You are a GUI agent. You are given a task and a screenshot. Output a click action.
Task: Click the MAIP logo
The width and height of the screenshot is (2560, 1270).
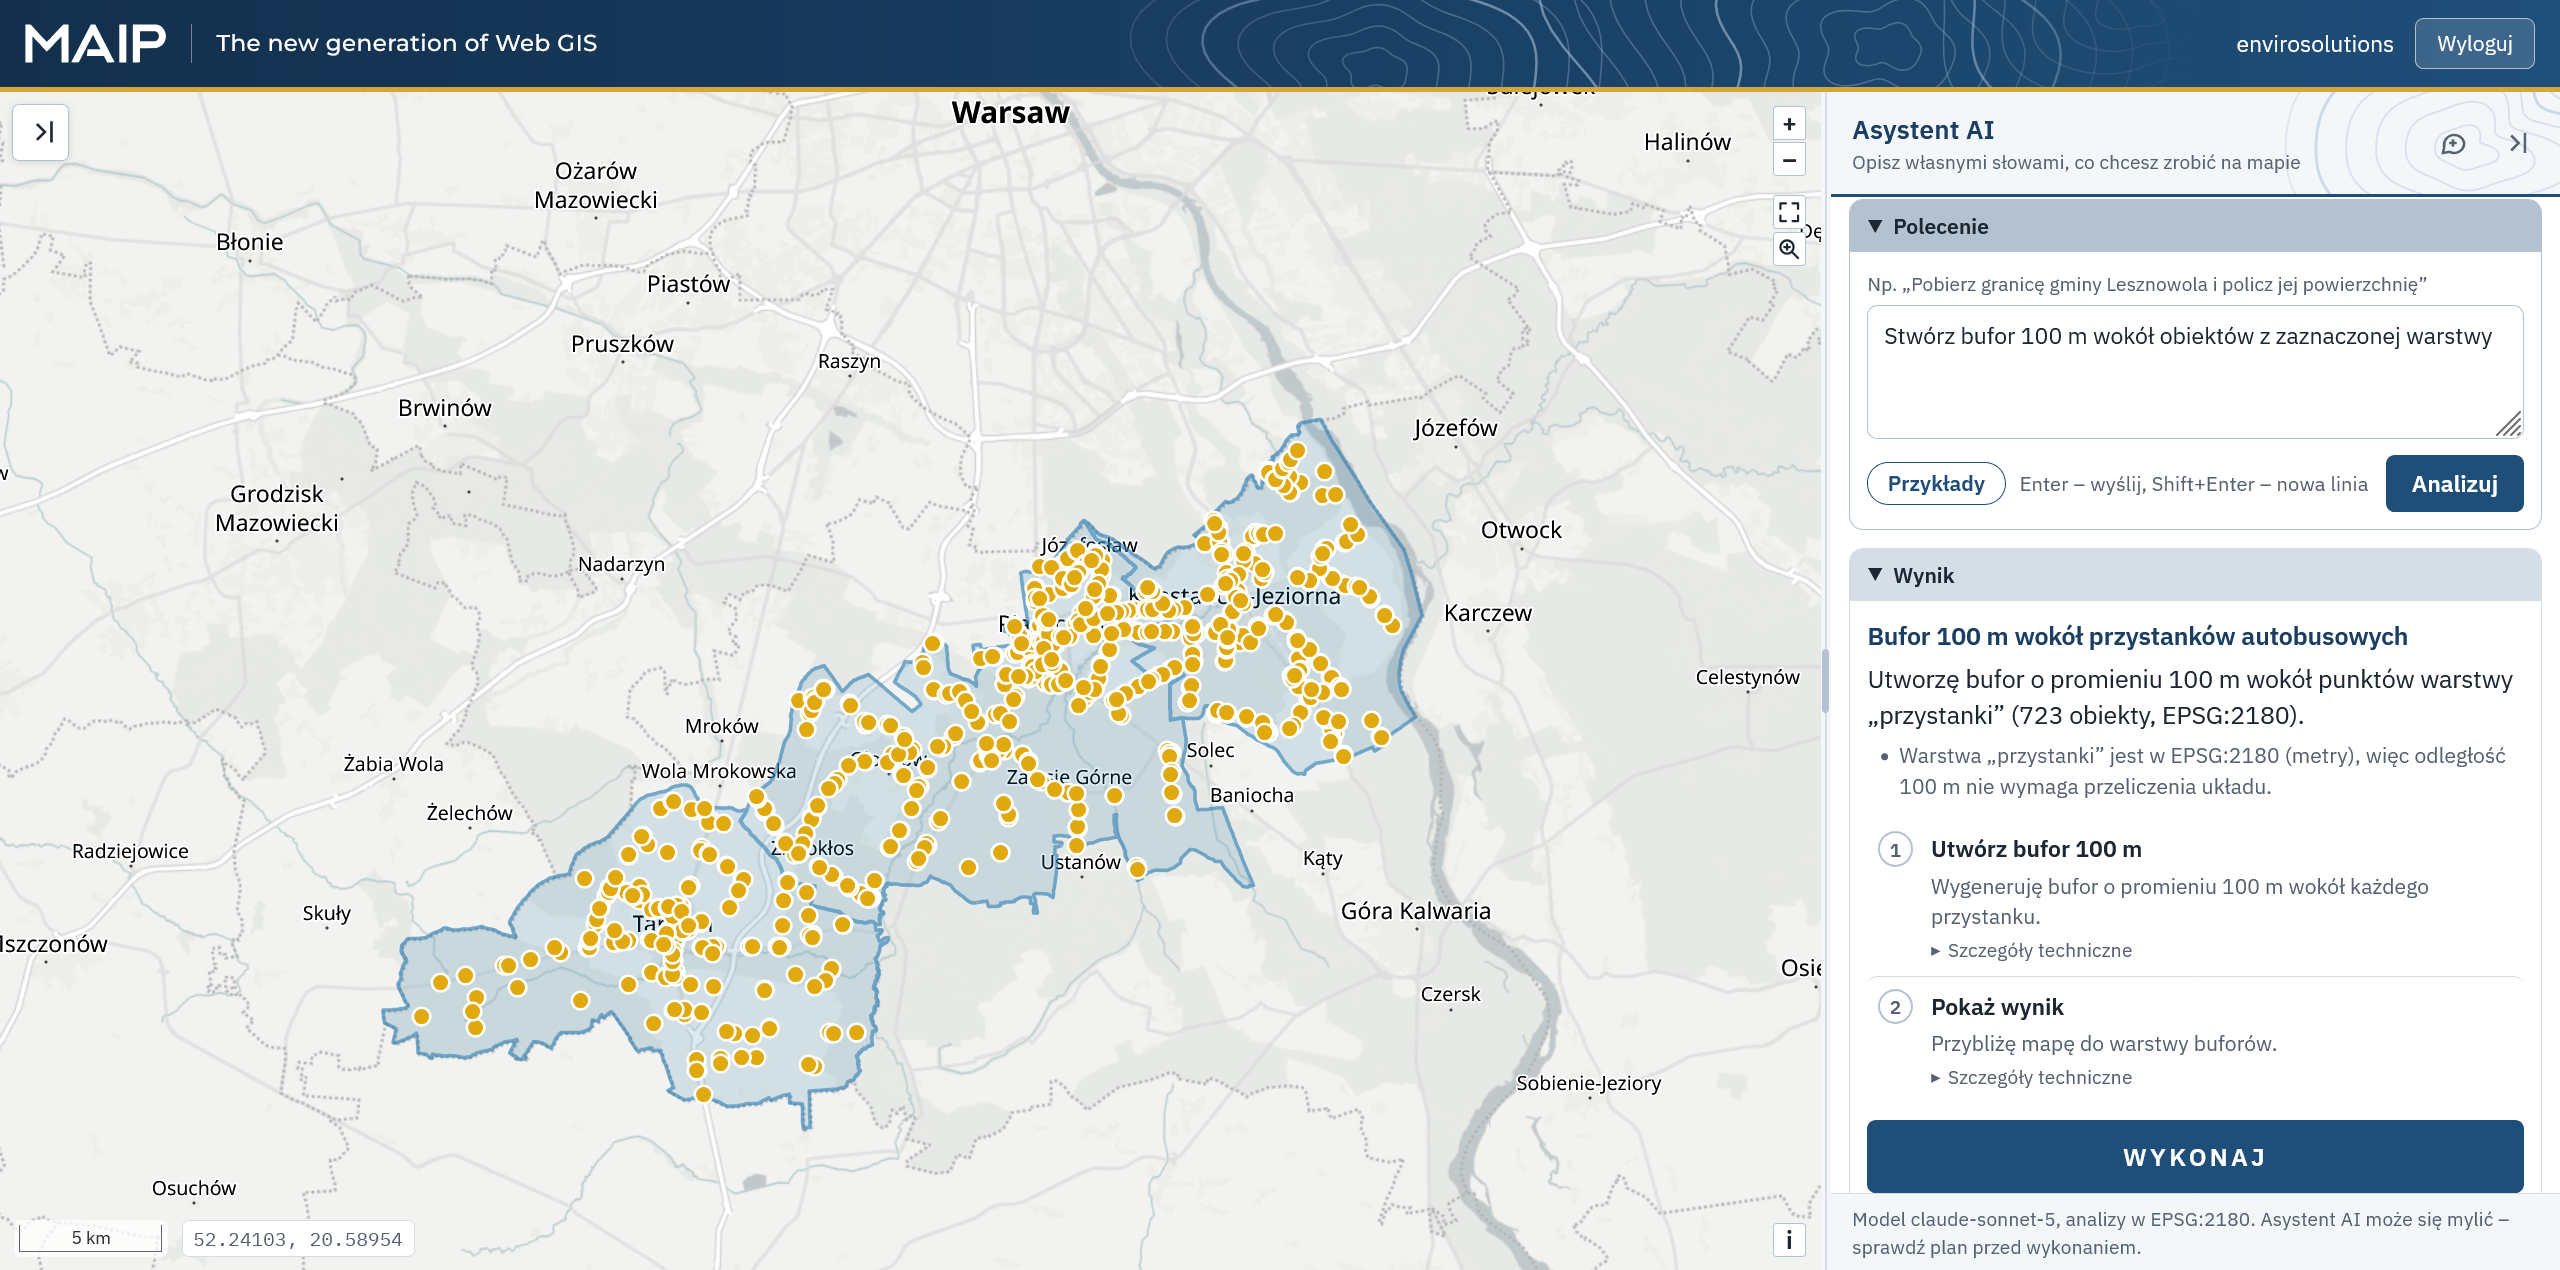pyautogui.click(x=95, y=43)
